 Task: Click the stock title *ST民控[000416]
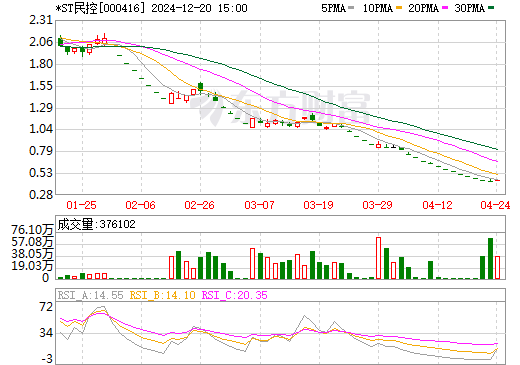pyautogui.click(x=101, y=8)
